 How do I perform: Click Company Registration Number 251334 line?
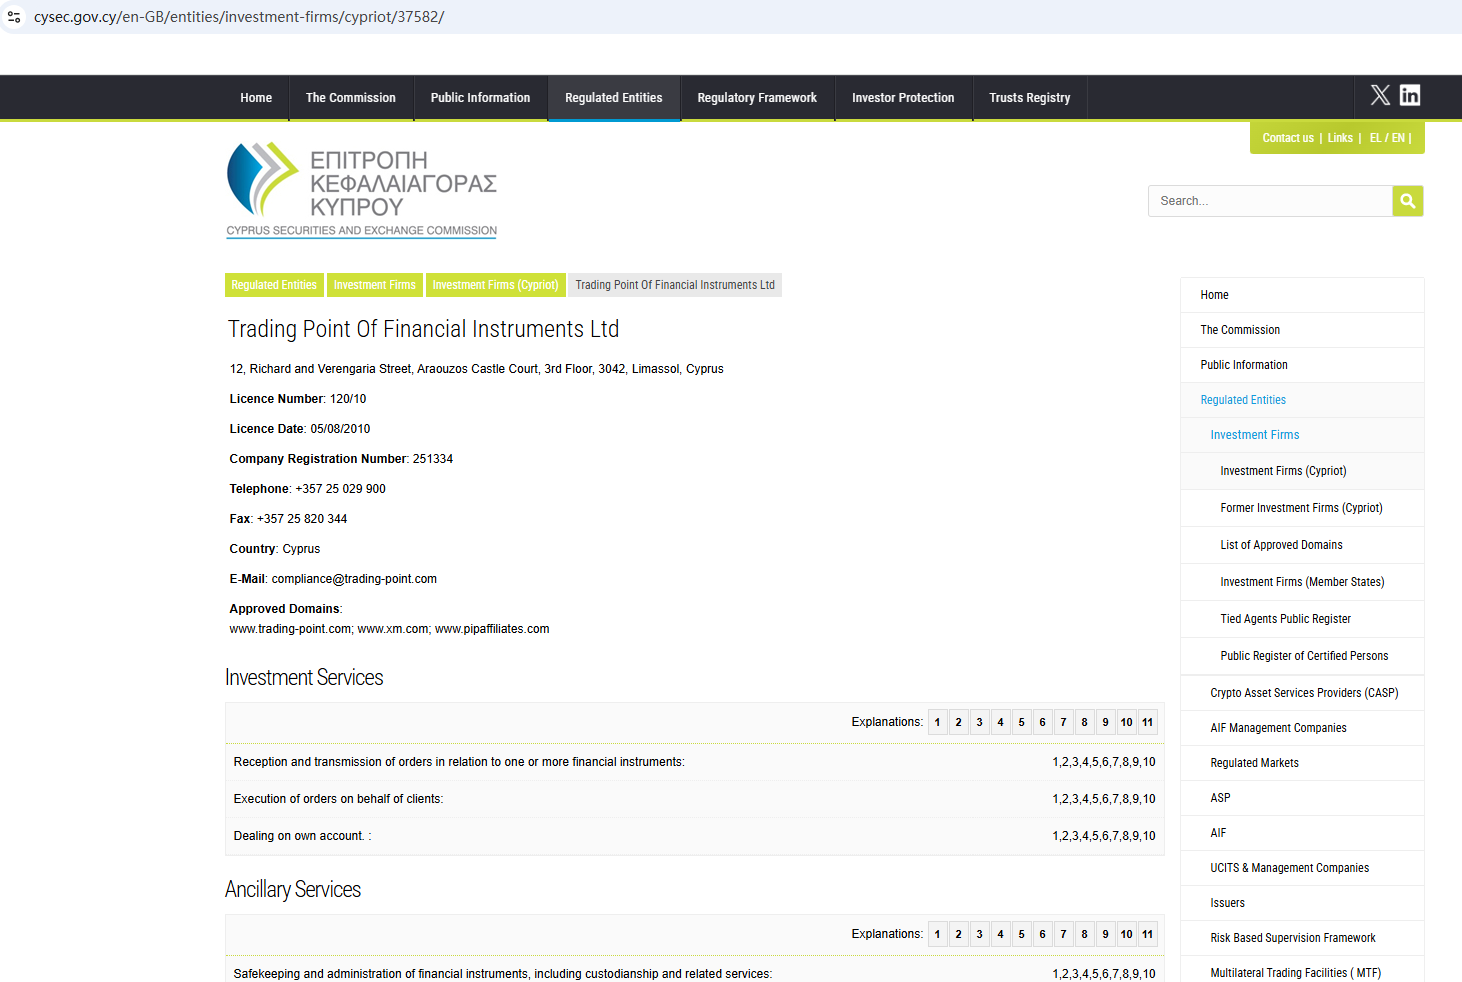tap(341, 459)
